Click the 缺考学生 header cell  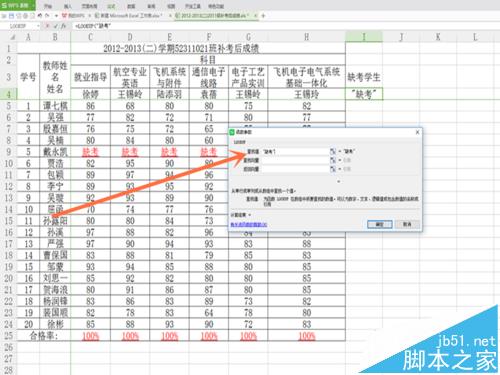tap(364, 77)
